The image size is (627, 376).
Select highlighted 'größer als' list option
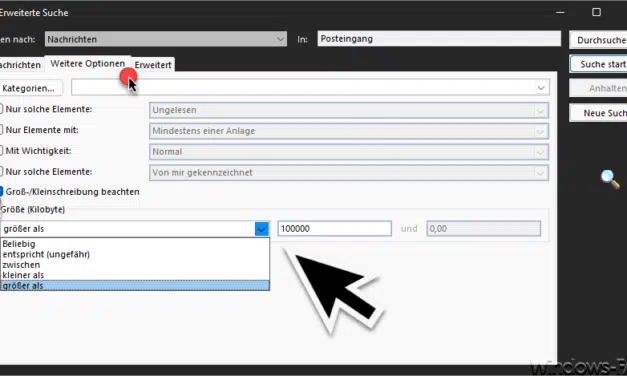(135, 286)
